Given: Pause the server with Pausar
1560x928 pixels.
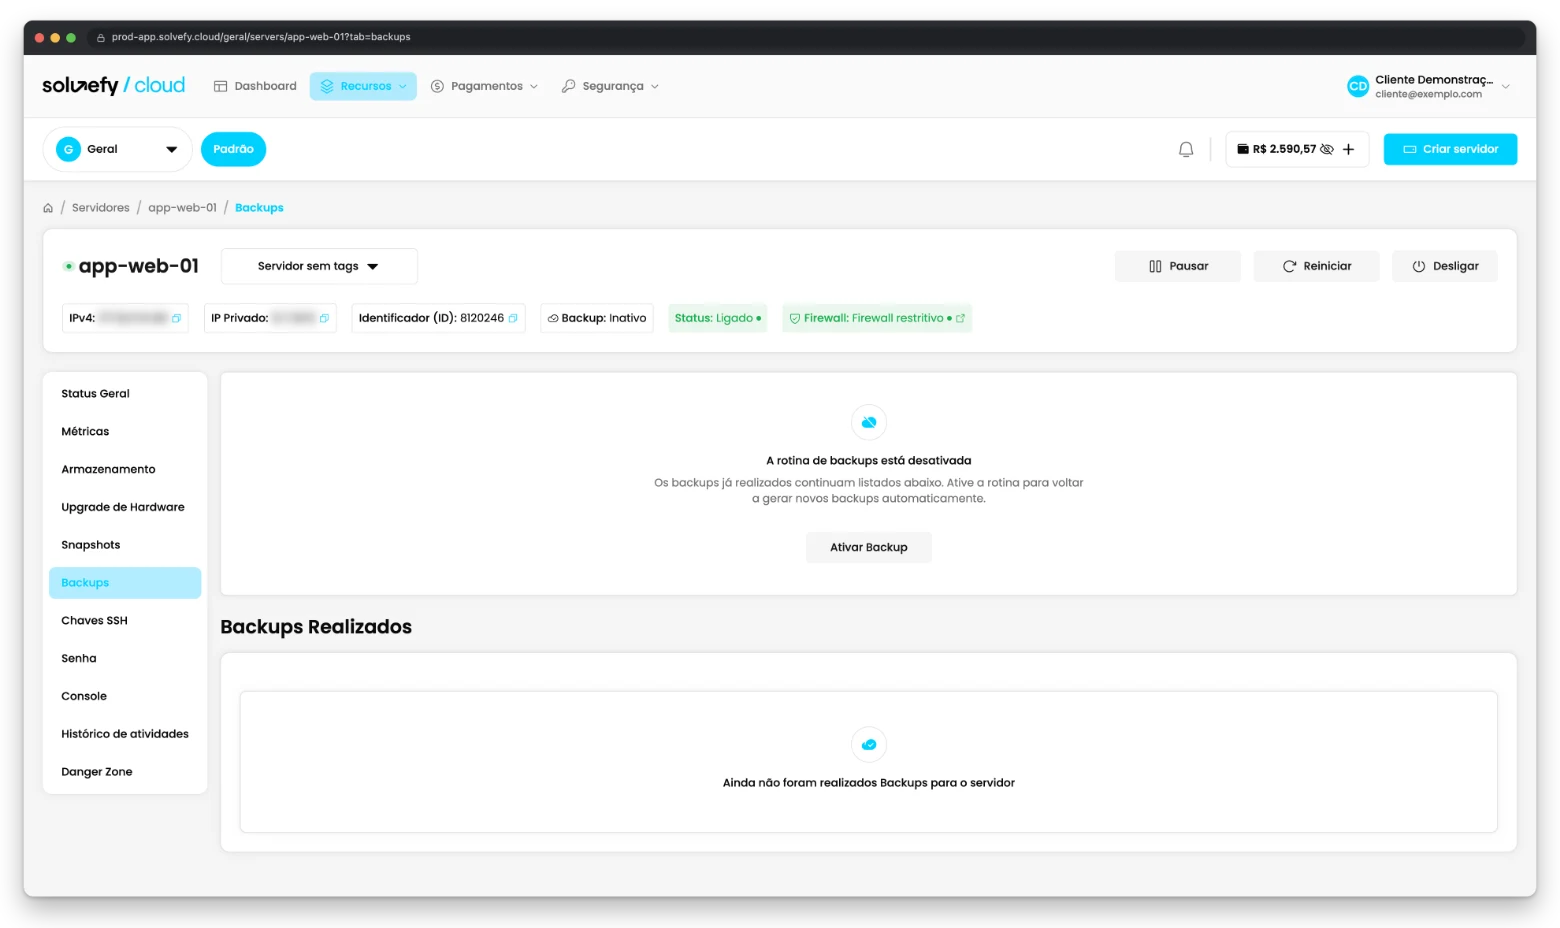Looking at the screenshot, I should [1178, 266].
